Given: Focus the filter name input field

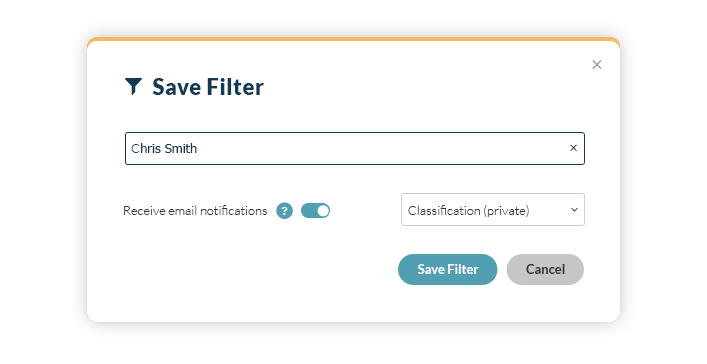Looking at the screenshot, I should coord(355,148).
